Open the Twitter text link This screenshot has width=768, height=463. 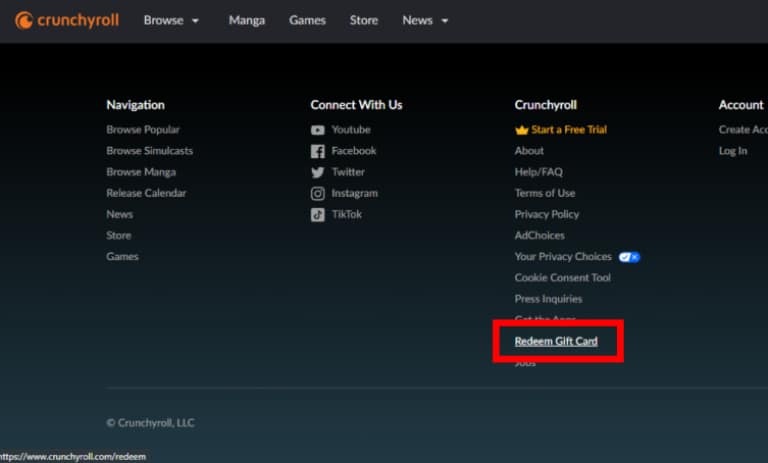(x=348, y=172)
